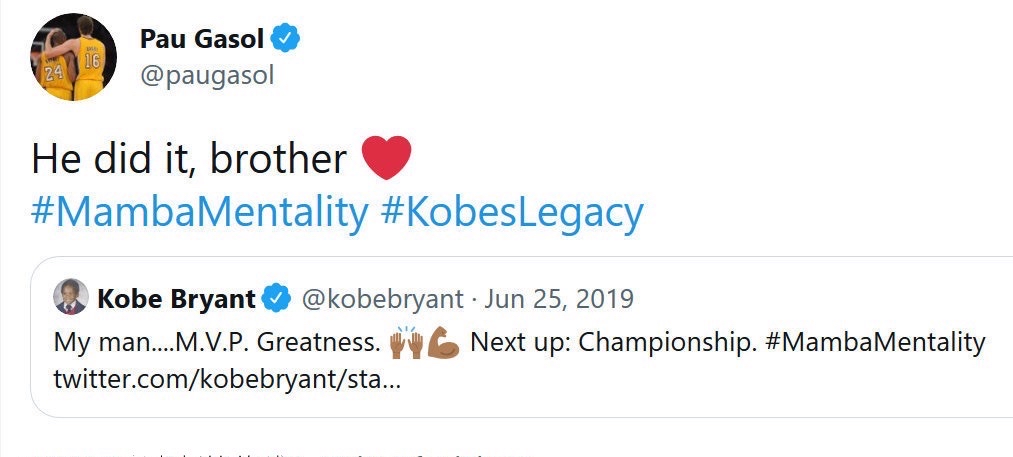
Task: Open the @kobebryant handle
Action: click(x=382, y=298)
